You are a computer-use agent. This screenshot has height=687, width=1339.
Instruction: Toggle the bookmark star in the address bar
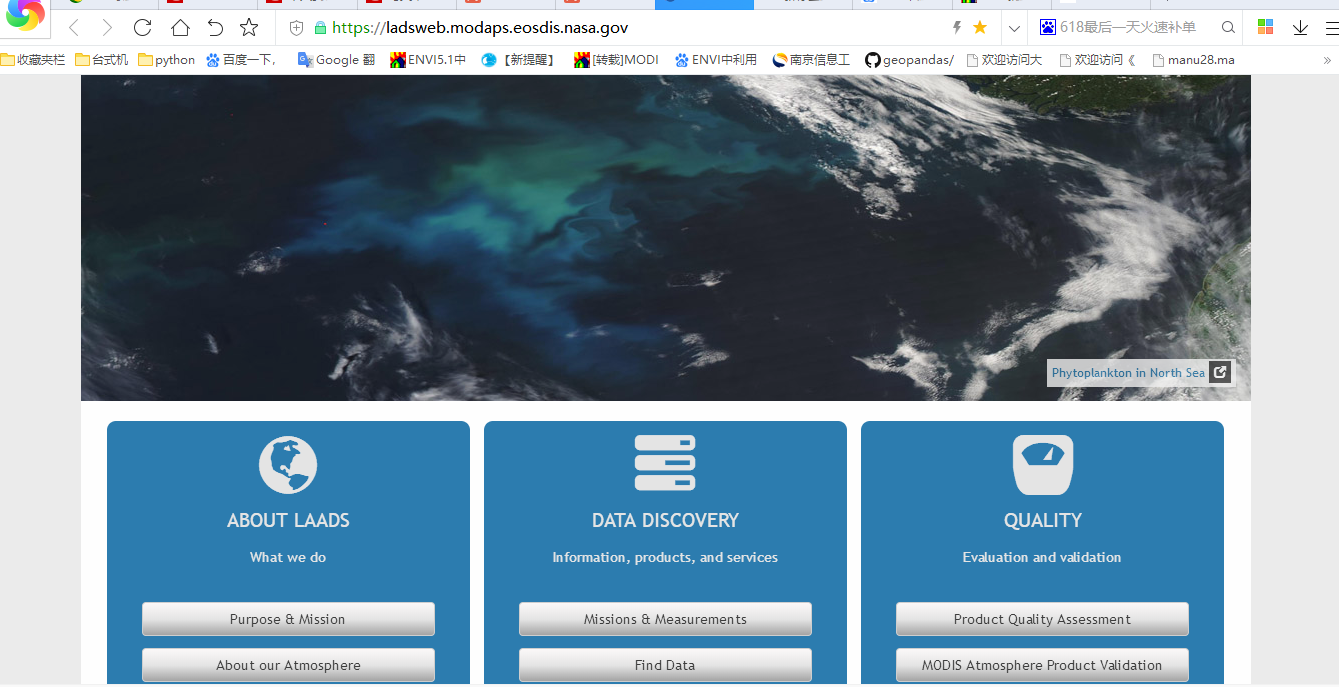pos(978,28)
